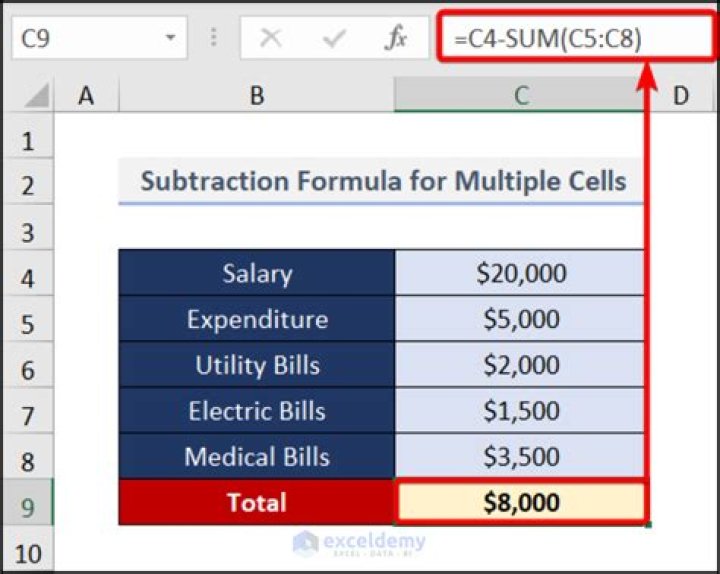This screenshot has width=720, height=574.
Task: Select row 4 header
Action: pos(28,273)
